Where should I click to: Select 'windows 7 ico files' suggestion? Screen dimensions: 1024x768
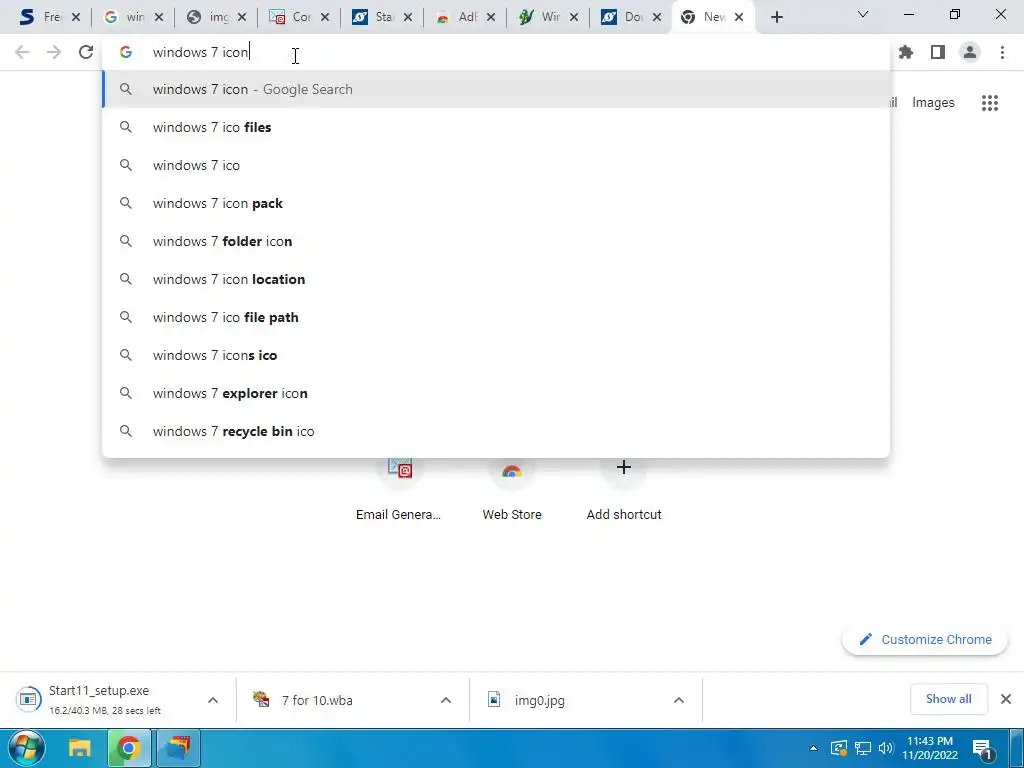pos(496,127)
